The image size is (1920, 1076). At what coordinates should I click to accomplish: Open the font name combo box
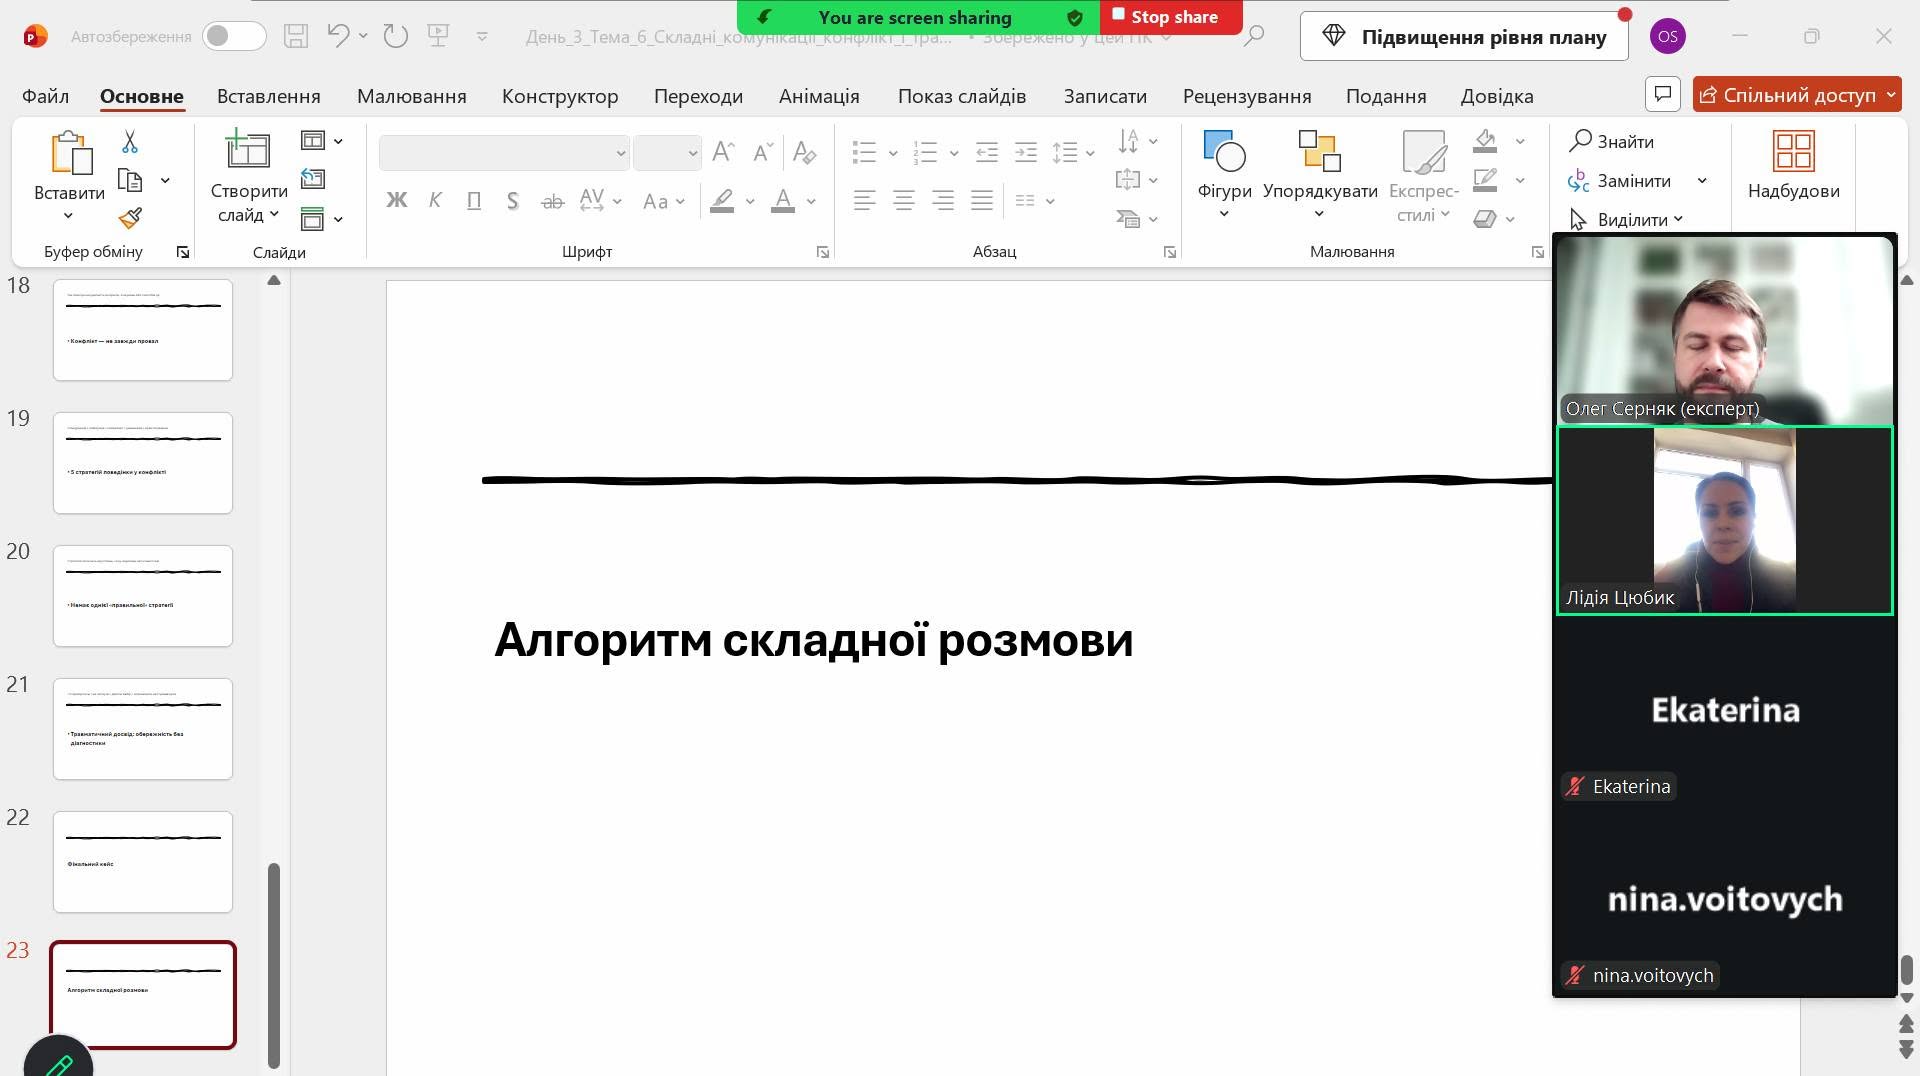point(504,153)
